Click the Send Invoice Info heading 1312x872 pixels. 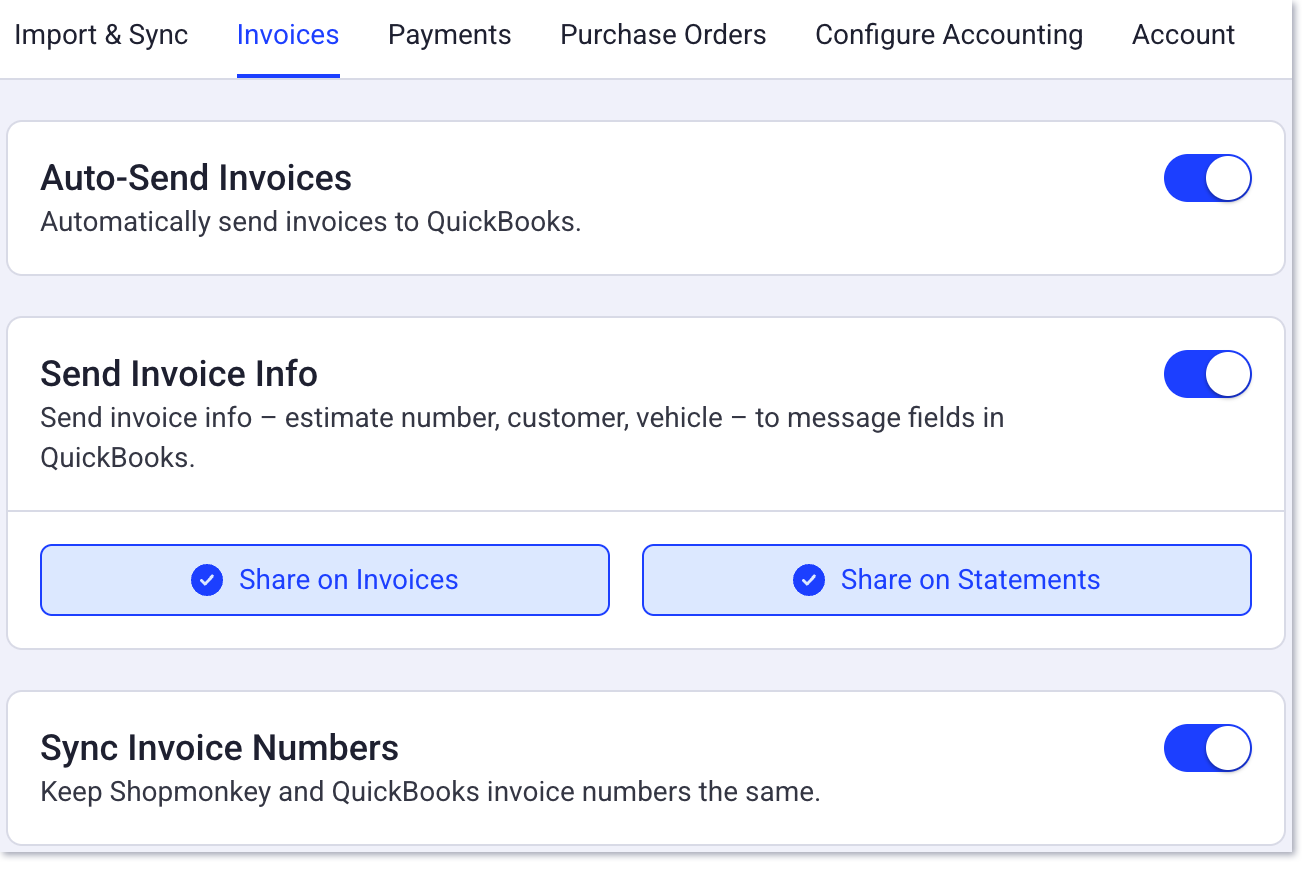pyautogui.click(x=178, y=374)
